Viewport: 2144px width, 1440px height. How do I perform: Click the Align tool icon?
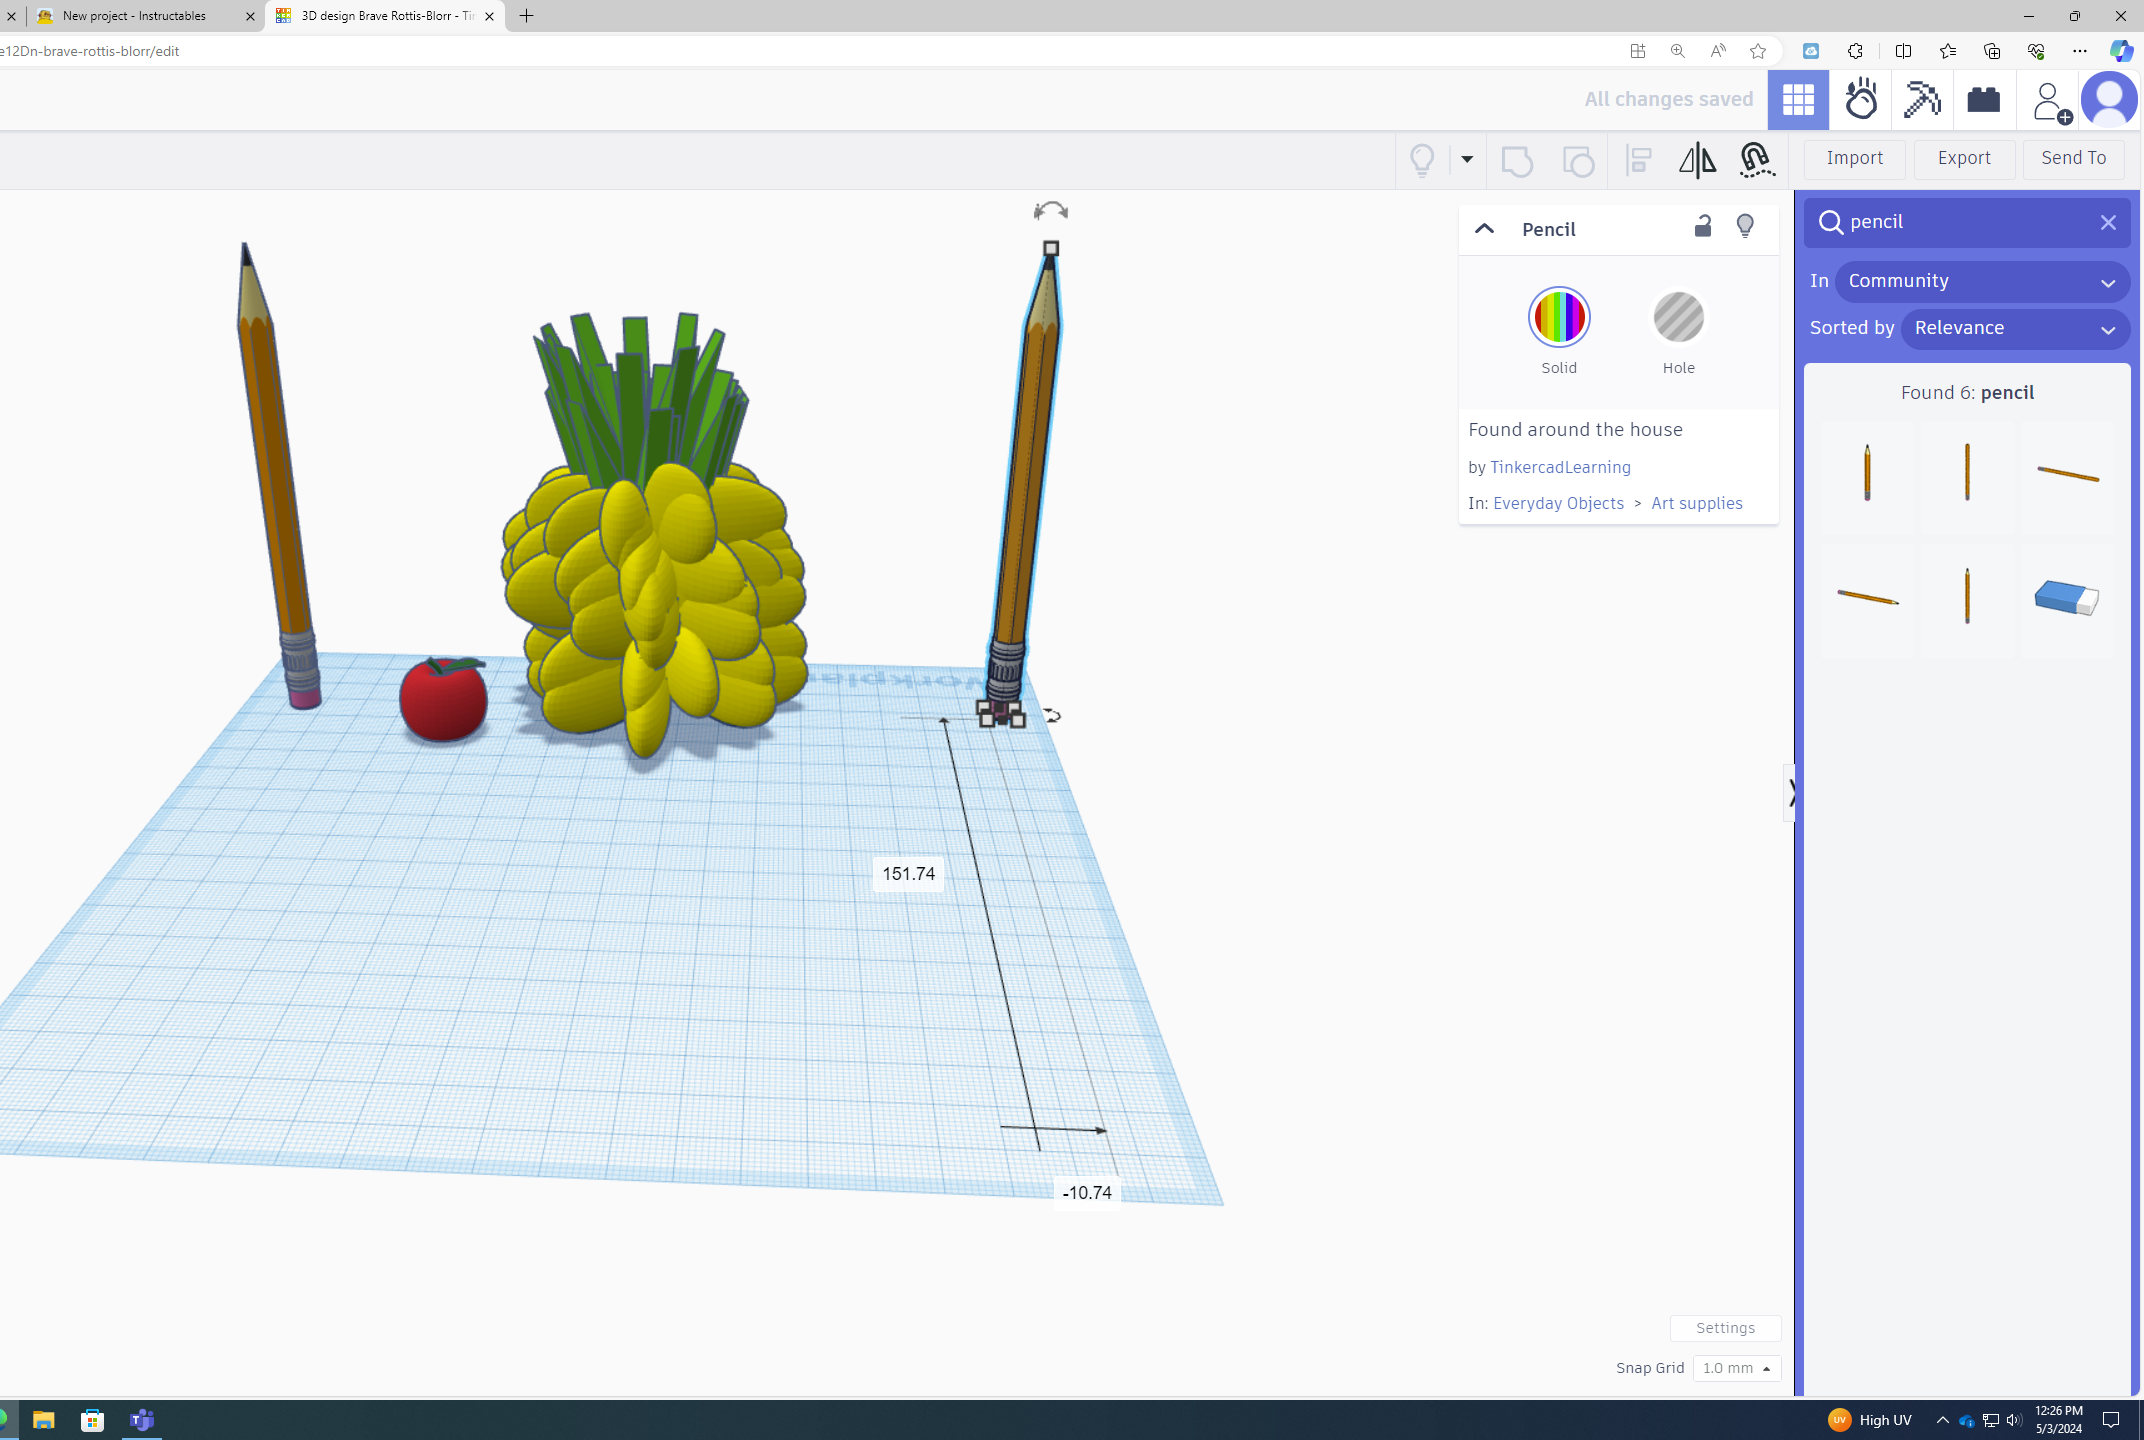[1639, 160]
